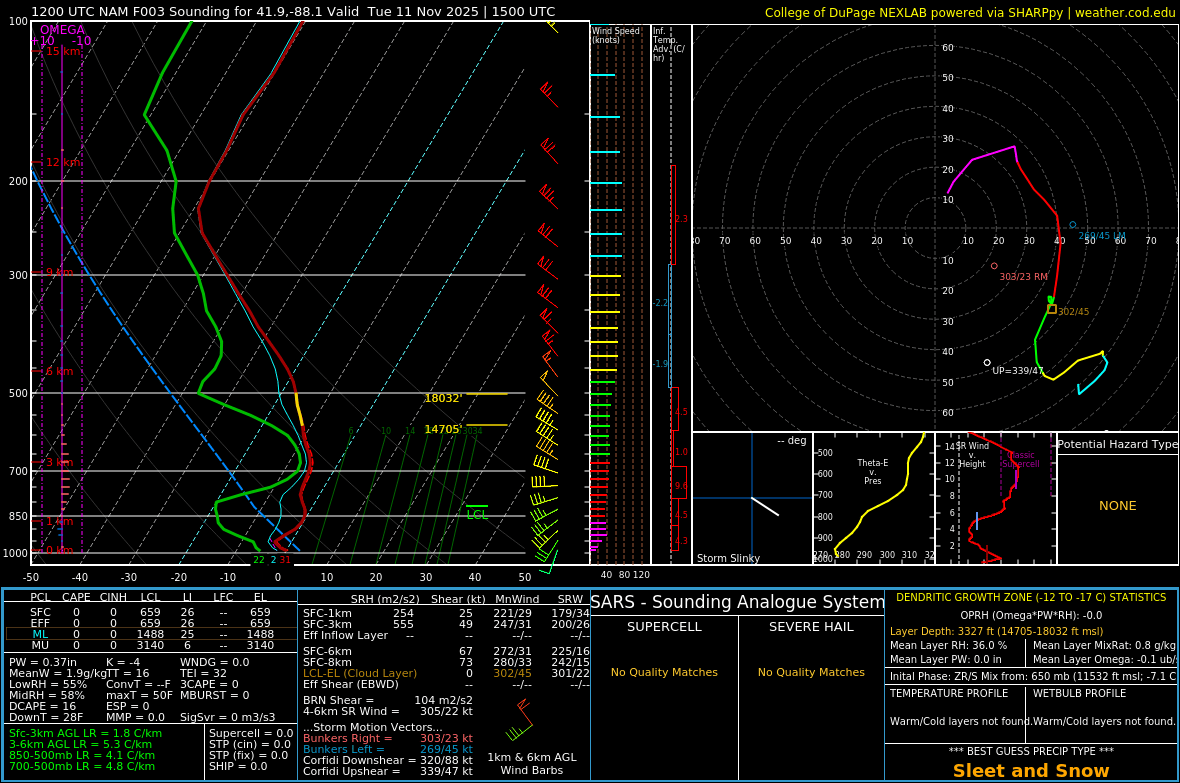Screen dimensions: 1180x783
Task: Click the 'K = -4' index value
Action: 123,662
